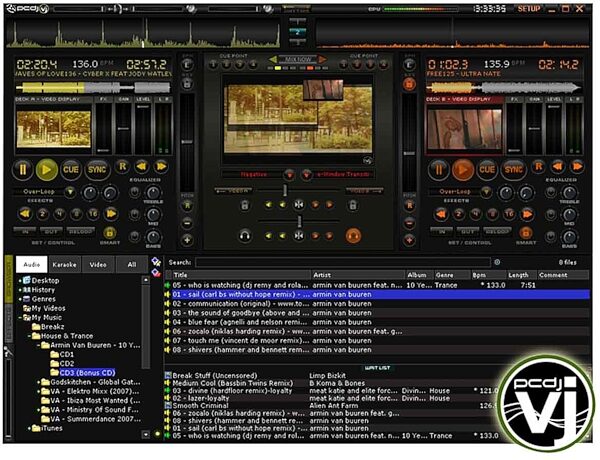Toggle the yellow SMART lock on left deck

109,232
